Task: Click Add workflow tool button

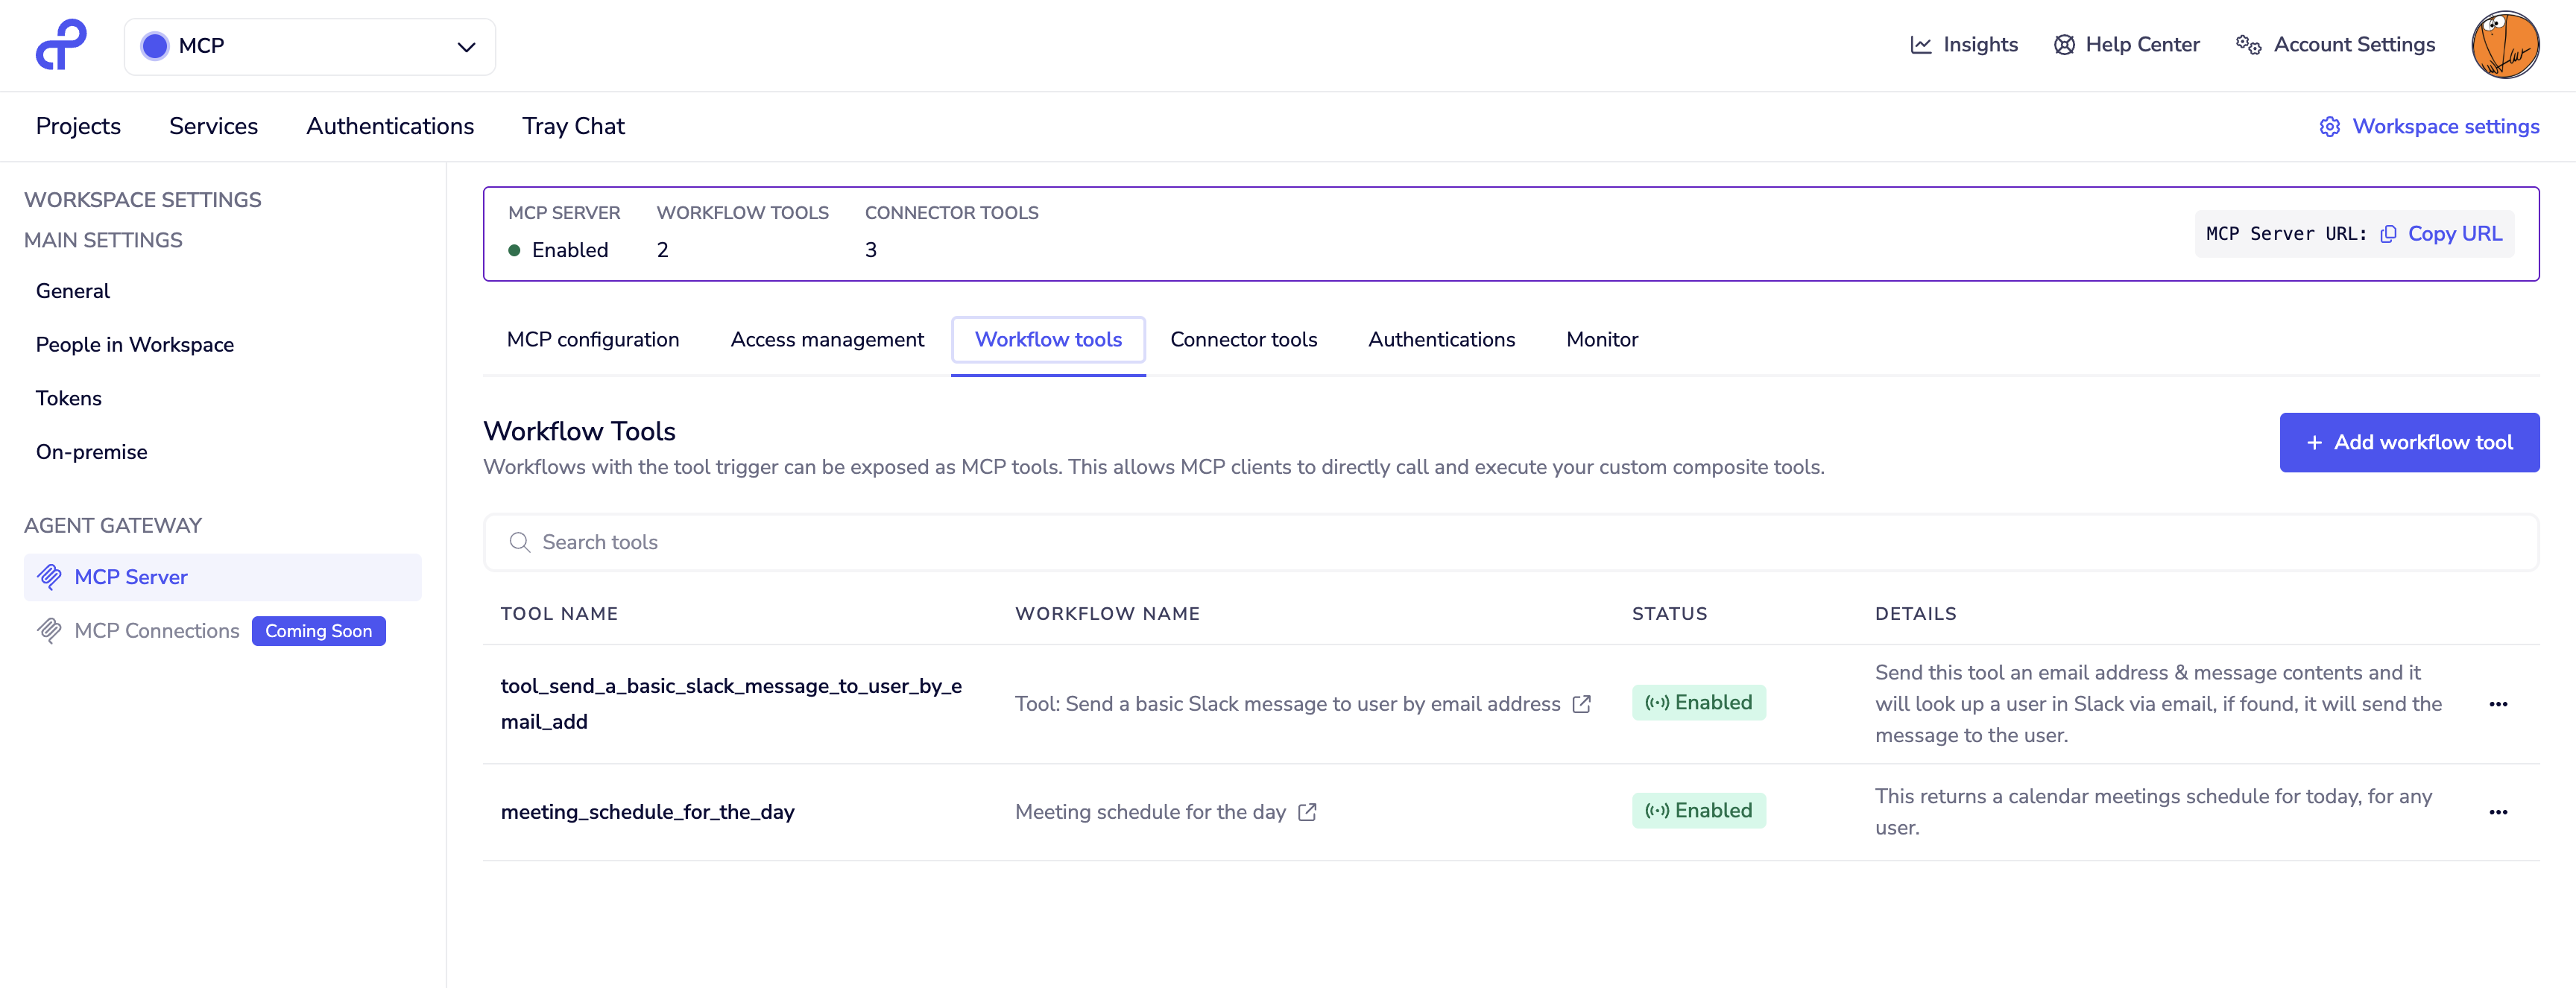Action: click(2409, 442)
